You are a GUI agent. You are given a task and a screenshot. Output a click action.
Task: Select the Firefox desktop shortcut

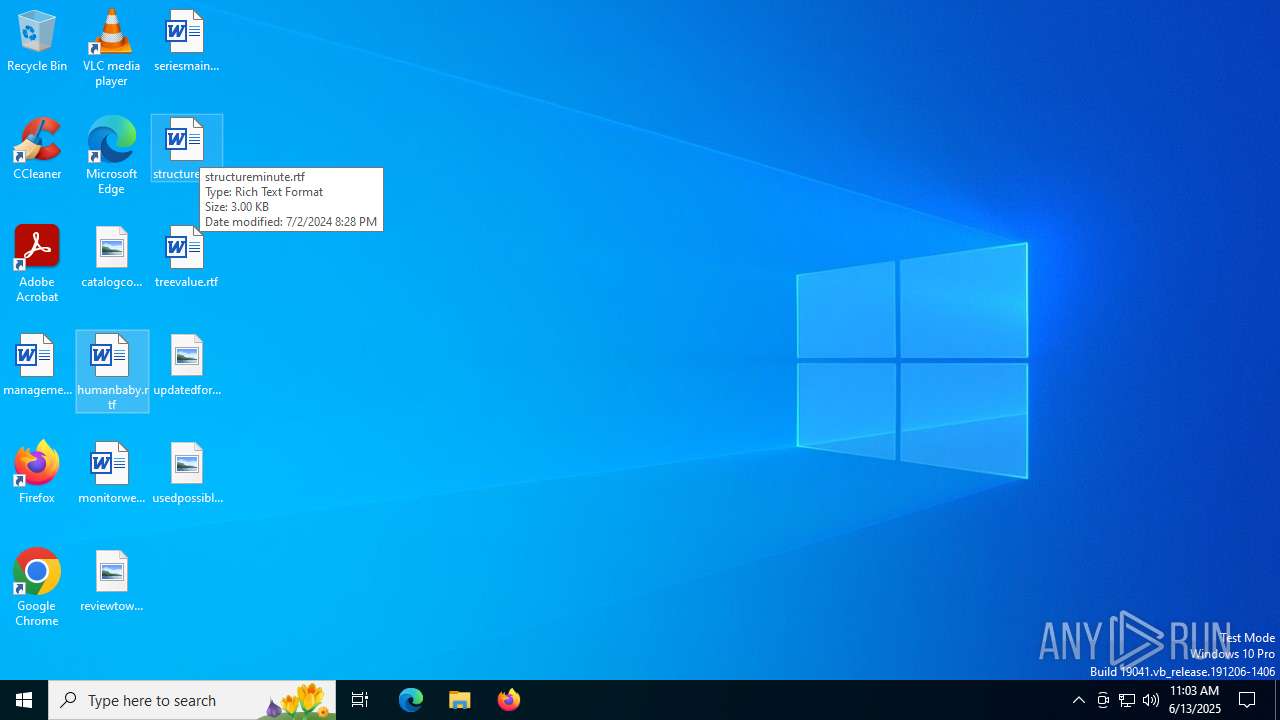point(37,473)
